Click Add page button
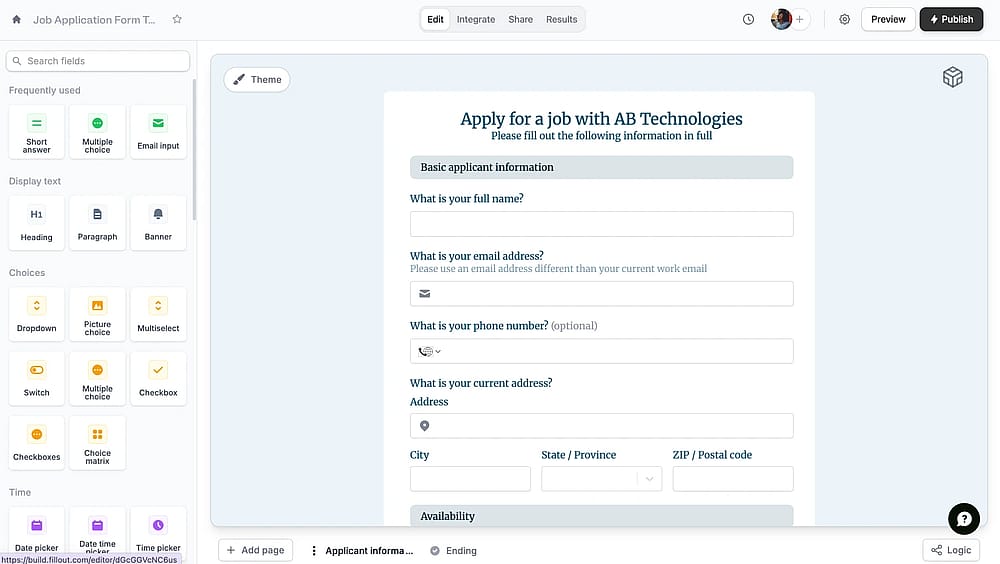 [x=255, y=550]
